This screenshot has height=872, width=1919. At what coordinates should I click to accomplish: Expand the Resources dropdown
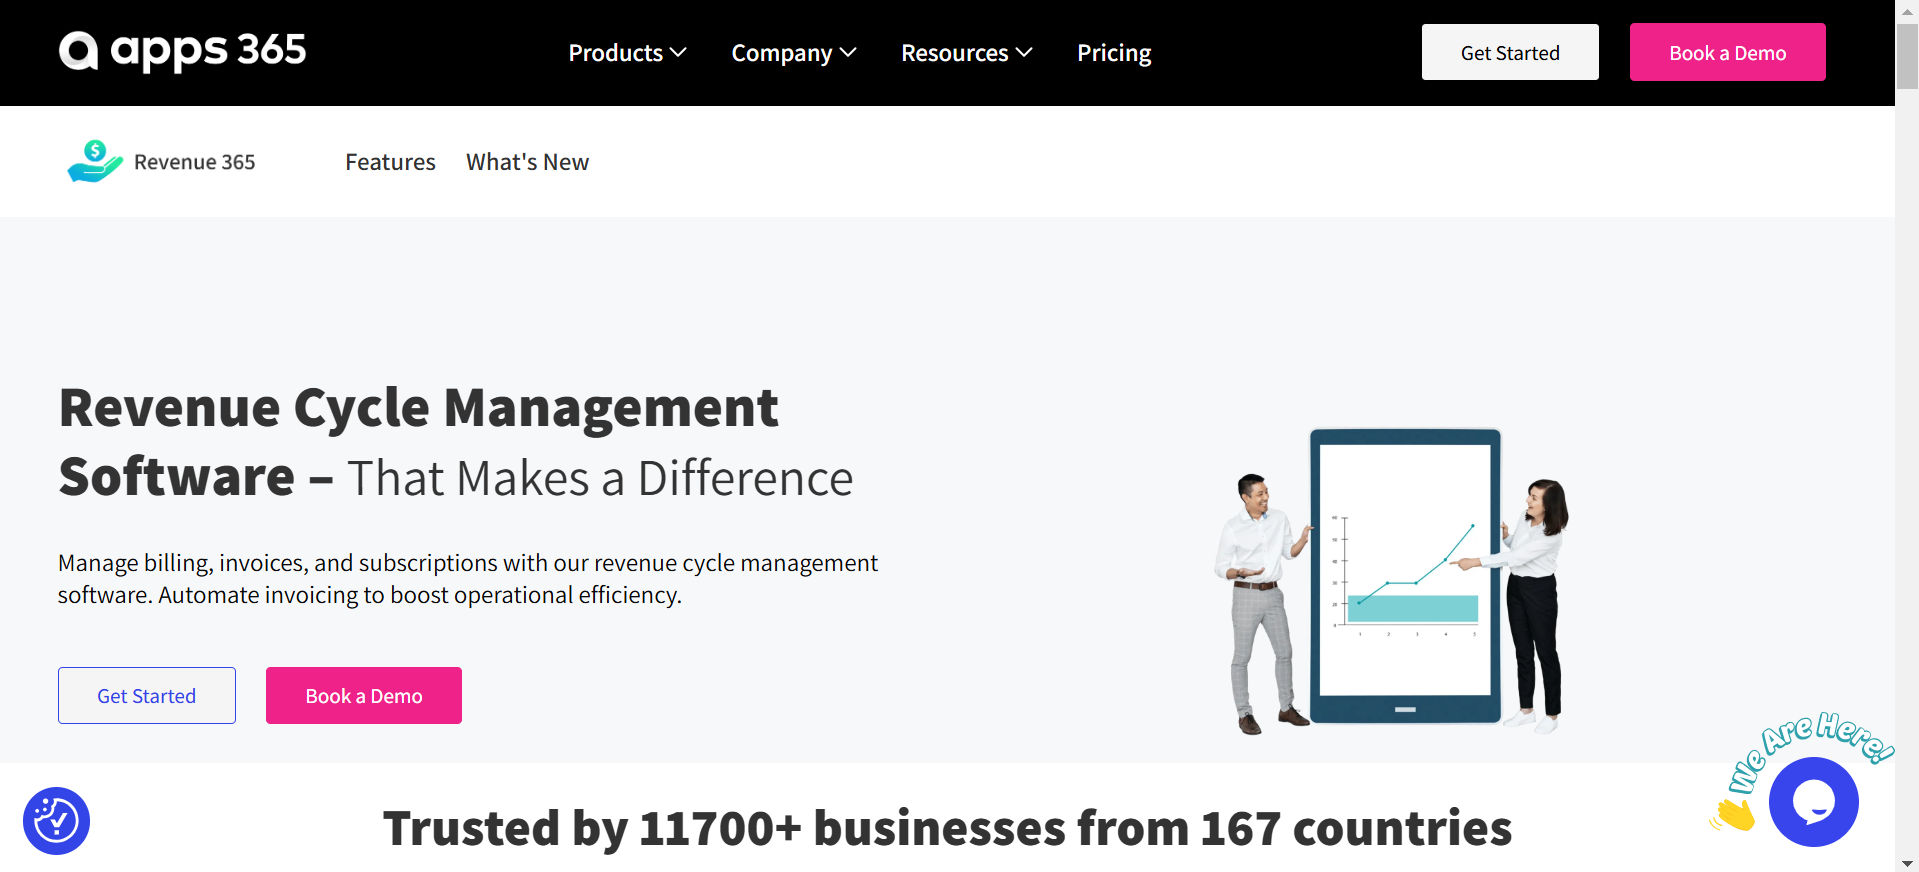pos(967,53)
